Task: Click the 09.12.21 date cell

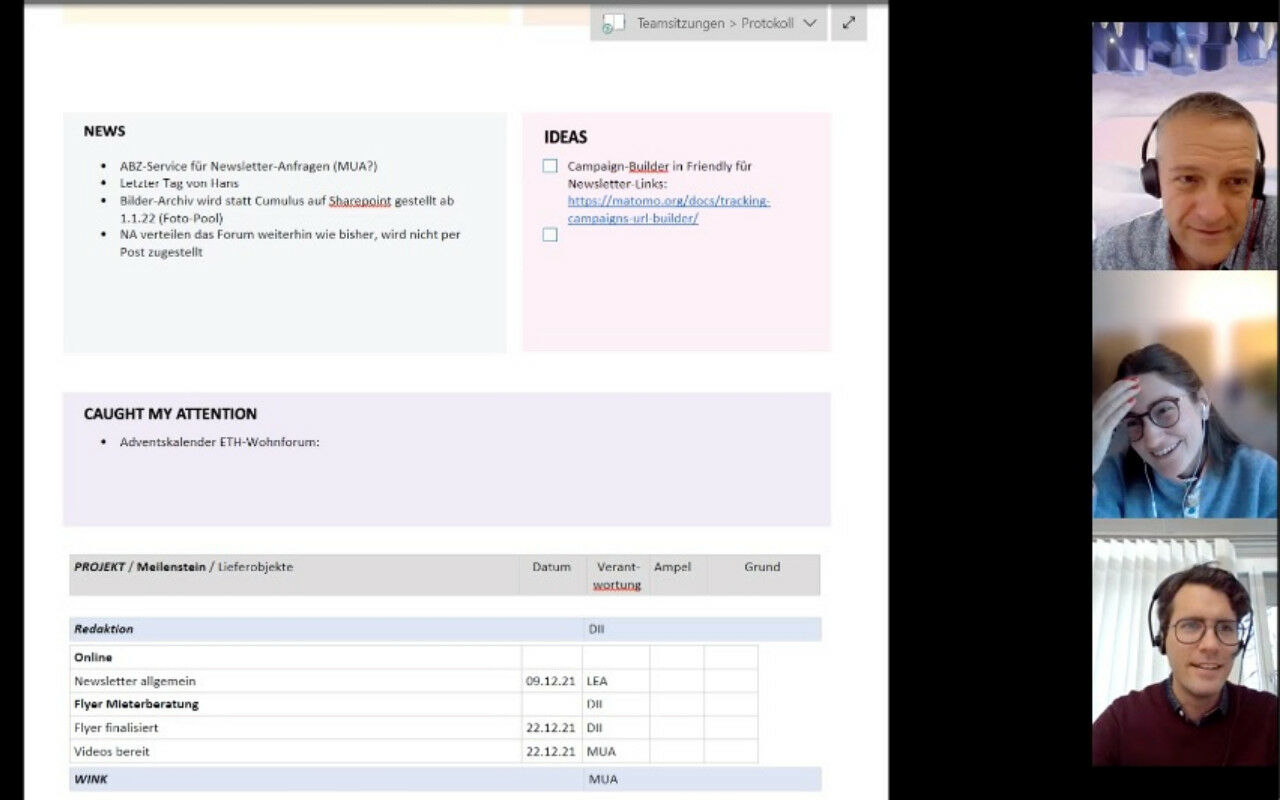Action: (x=550, y=681)
